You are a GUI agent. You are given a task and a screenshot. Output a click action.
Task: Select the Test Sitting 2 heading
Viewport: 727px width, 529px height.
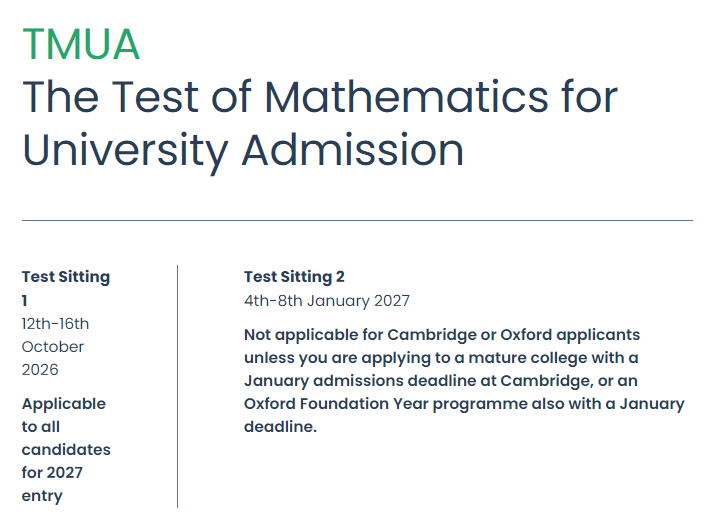coord(294,277)
